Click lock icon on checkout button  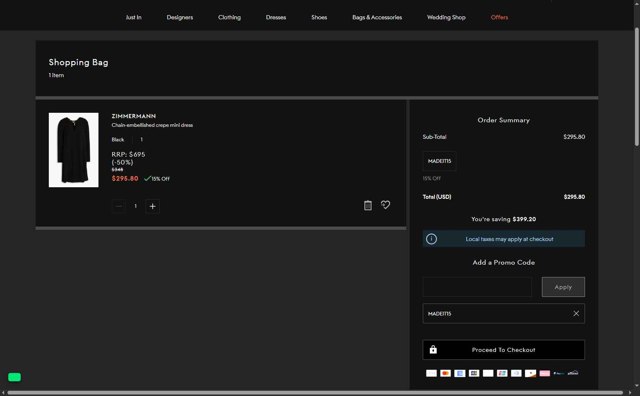433,349
